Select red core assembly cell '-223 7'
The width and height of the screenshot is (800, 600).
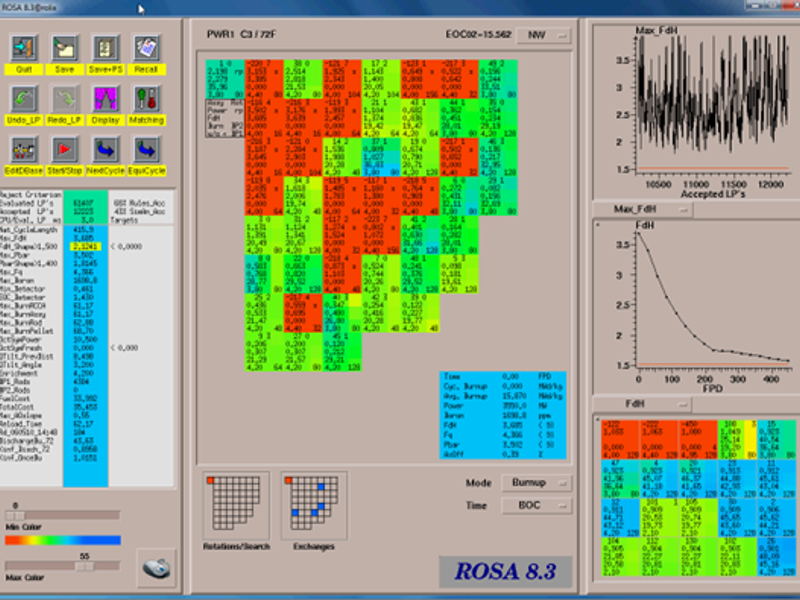point(381,235)
